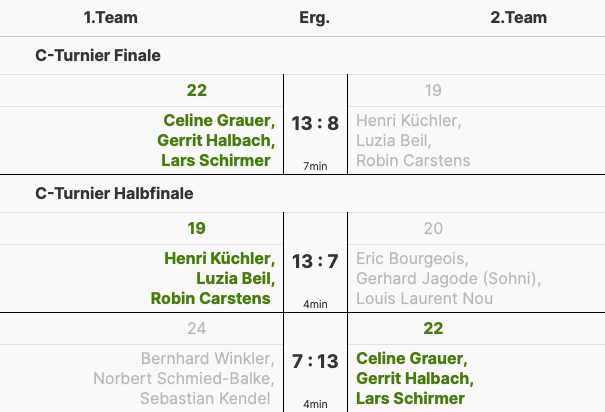Click the Erg. column header
The image size is (605, 412).
coord(314,19)
